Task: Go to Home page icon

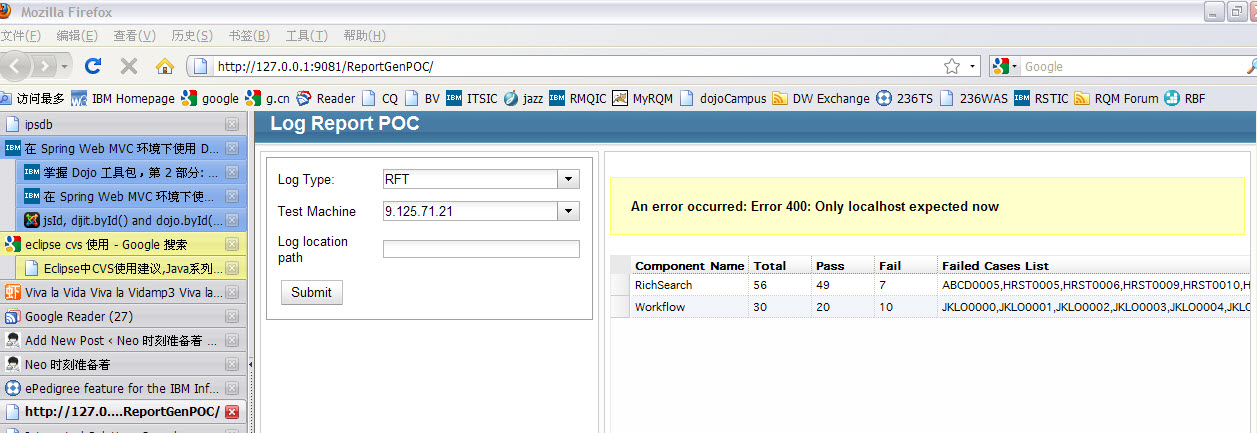Action: [x=165, y=66]
